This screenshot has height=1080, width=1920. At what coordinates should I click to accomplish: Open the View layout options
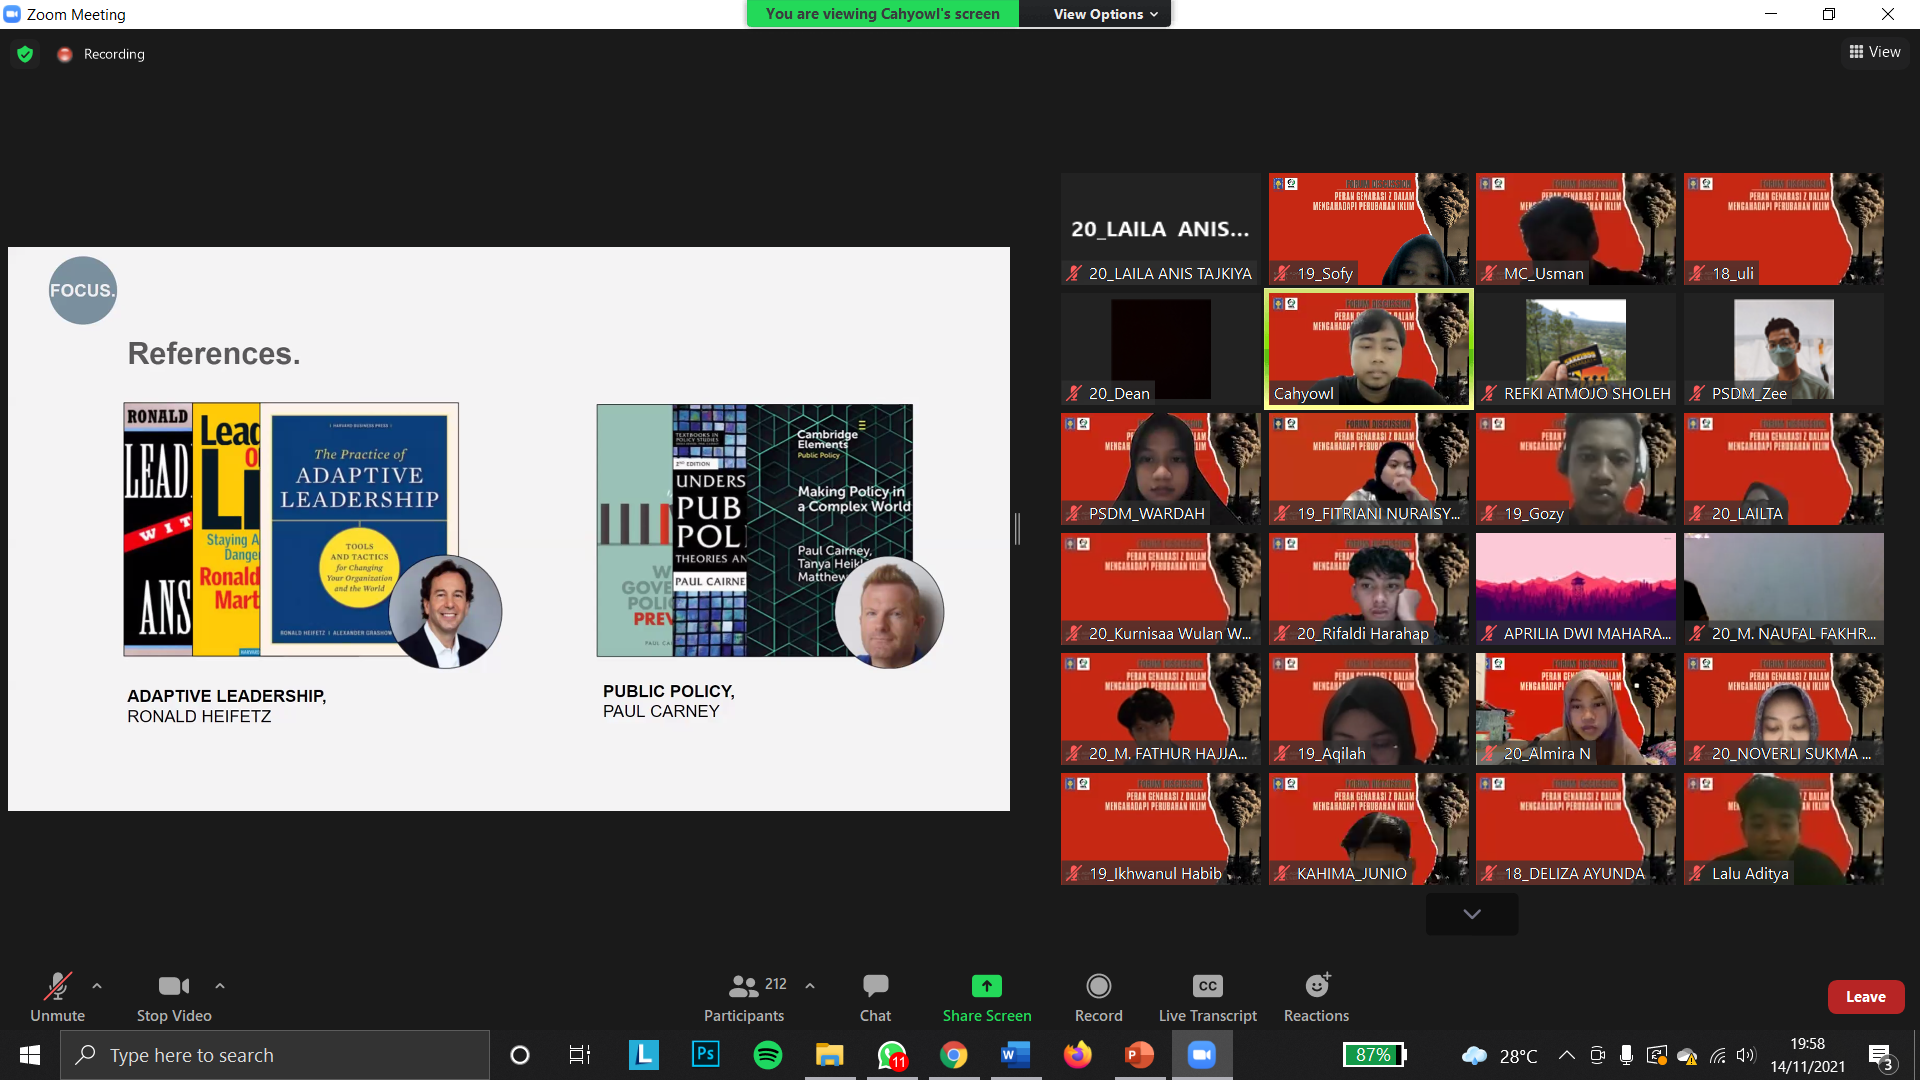coord(1875,52)
